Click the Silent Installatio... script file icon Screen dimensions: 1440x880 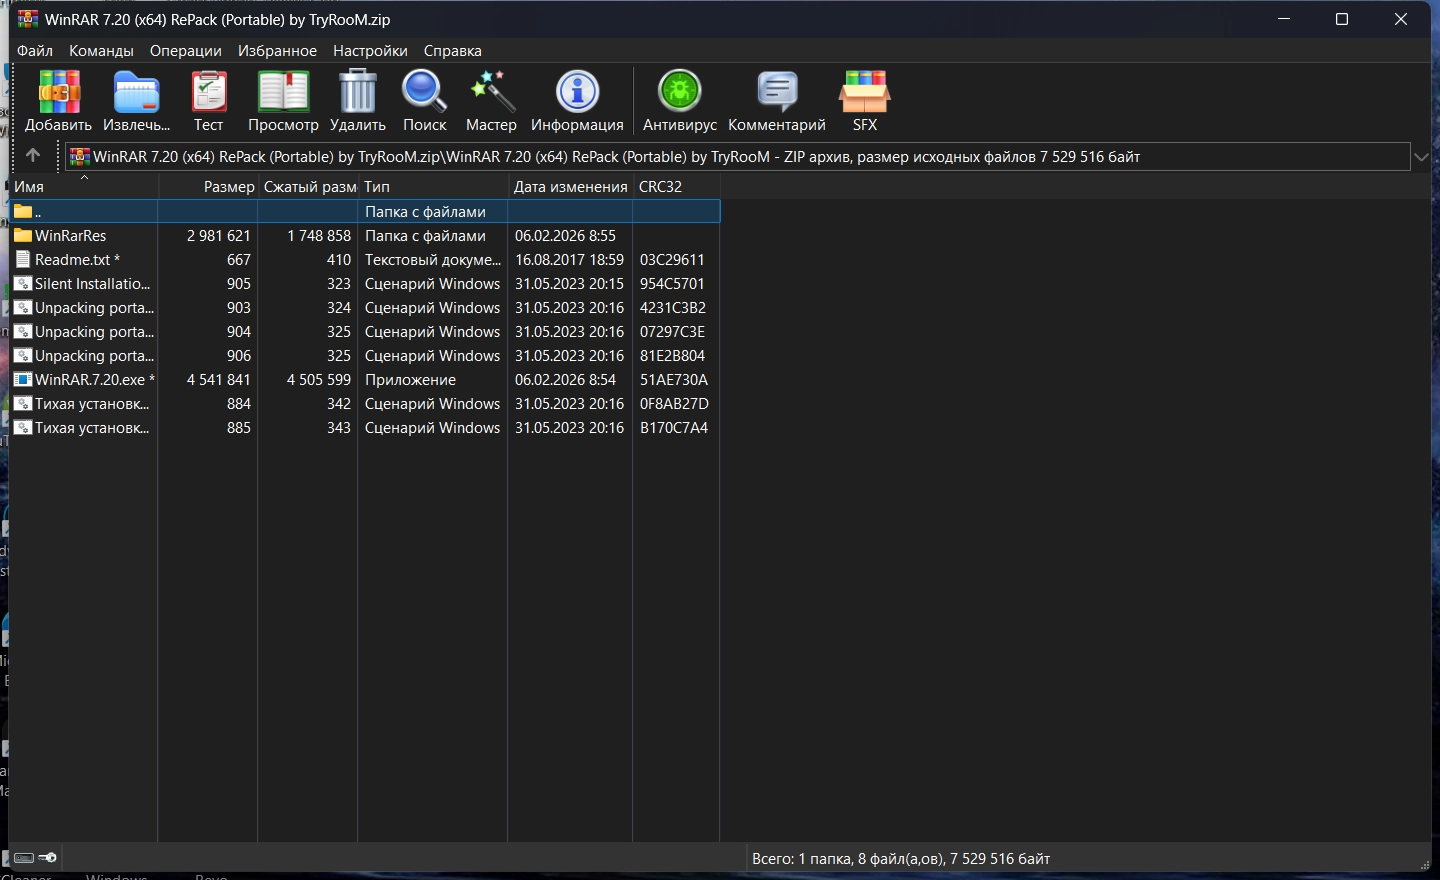point(23,284)
